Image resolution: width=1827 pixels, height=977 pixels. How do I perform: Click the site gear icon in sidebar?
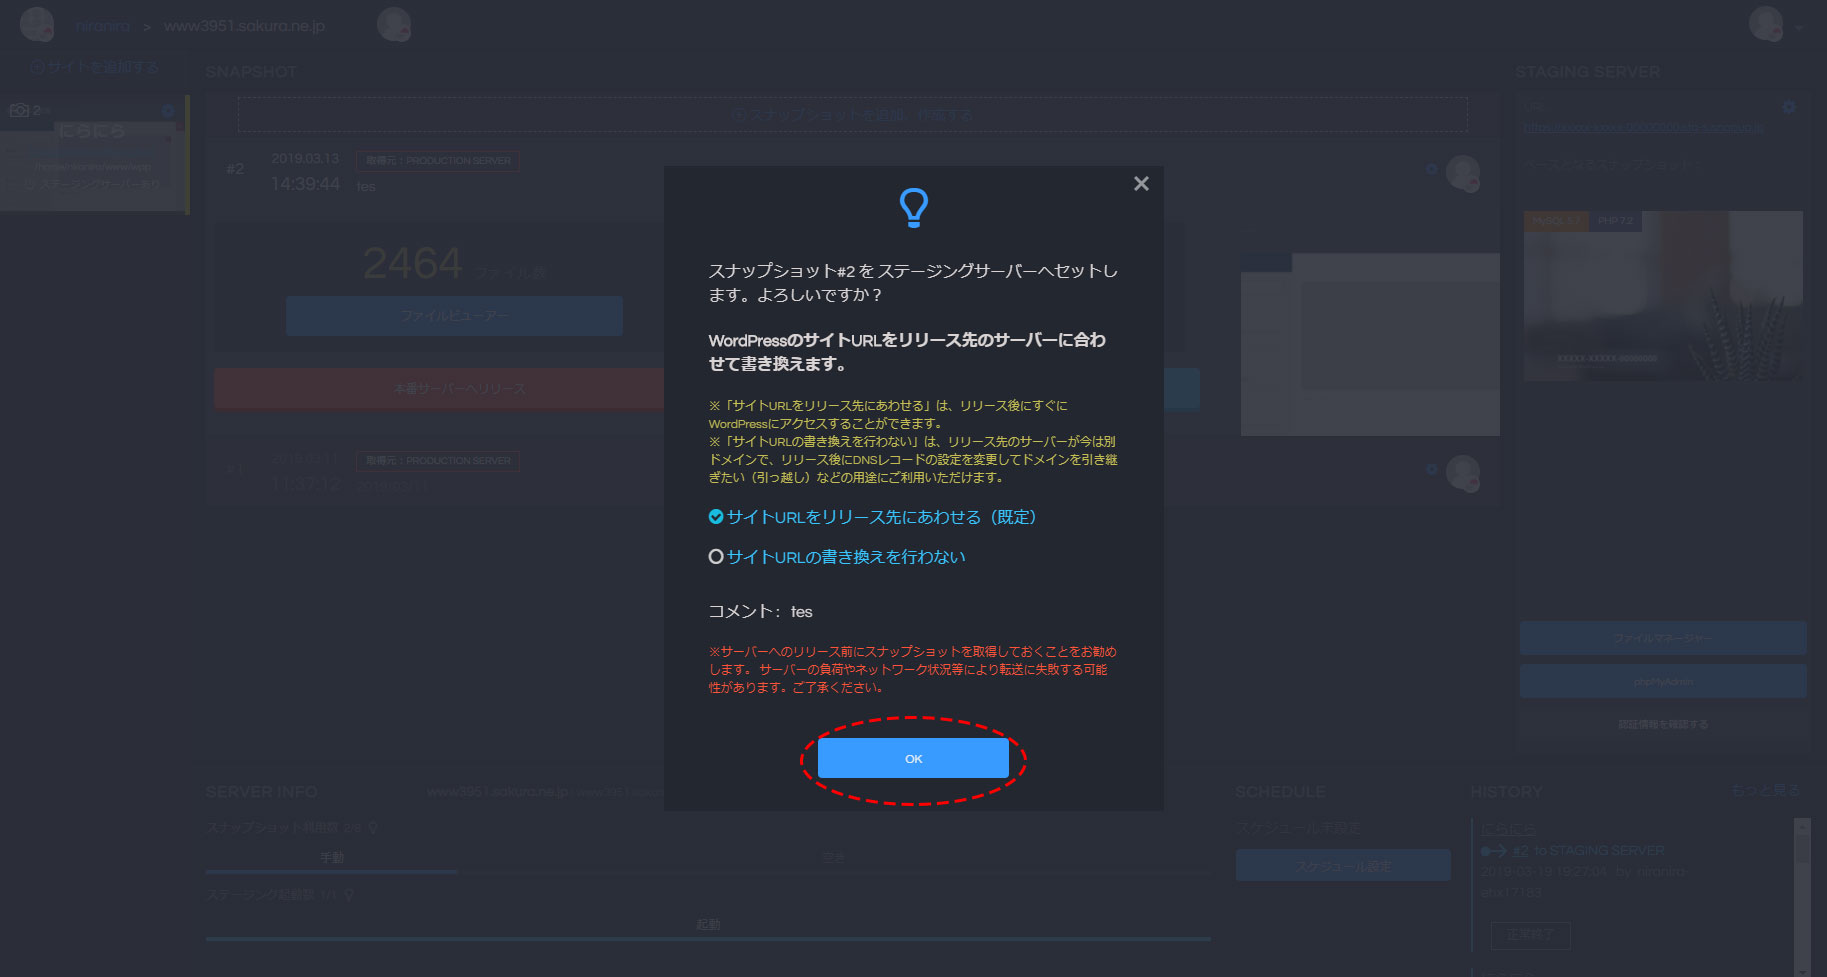[x=168, y=111]
